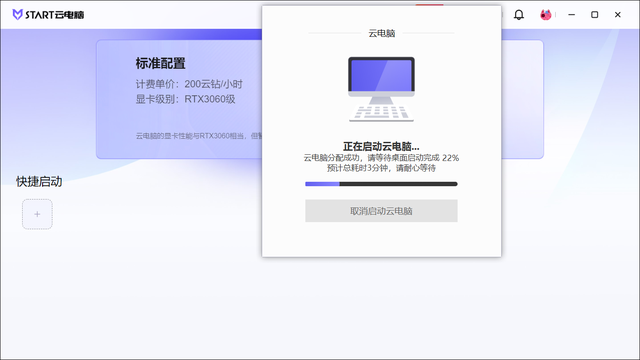
Task: Maximize the START window
Action: [595, 15]
